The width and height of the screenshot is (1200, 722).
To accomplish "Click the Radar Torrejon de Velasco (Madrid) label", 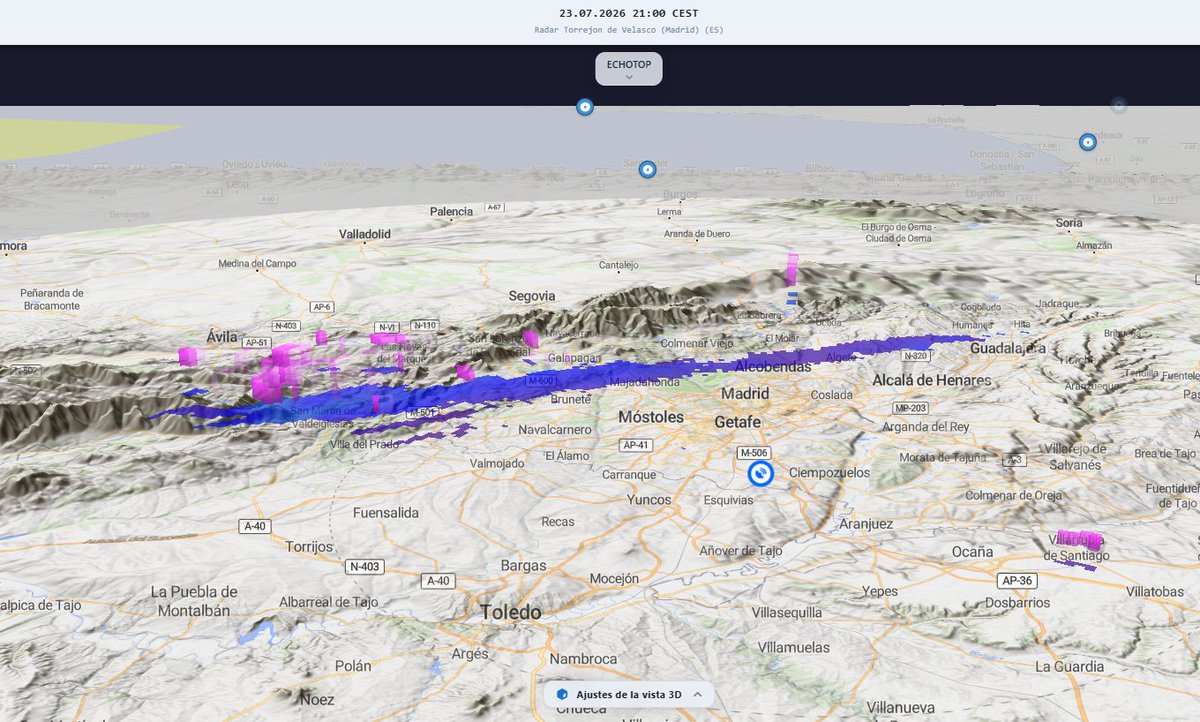I will click(x=629, y=30).
